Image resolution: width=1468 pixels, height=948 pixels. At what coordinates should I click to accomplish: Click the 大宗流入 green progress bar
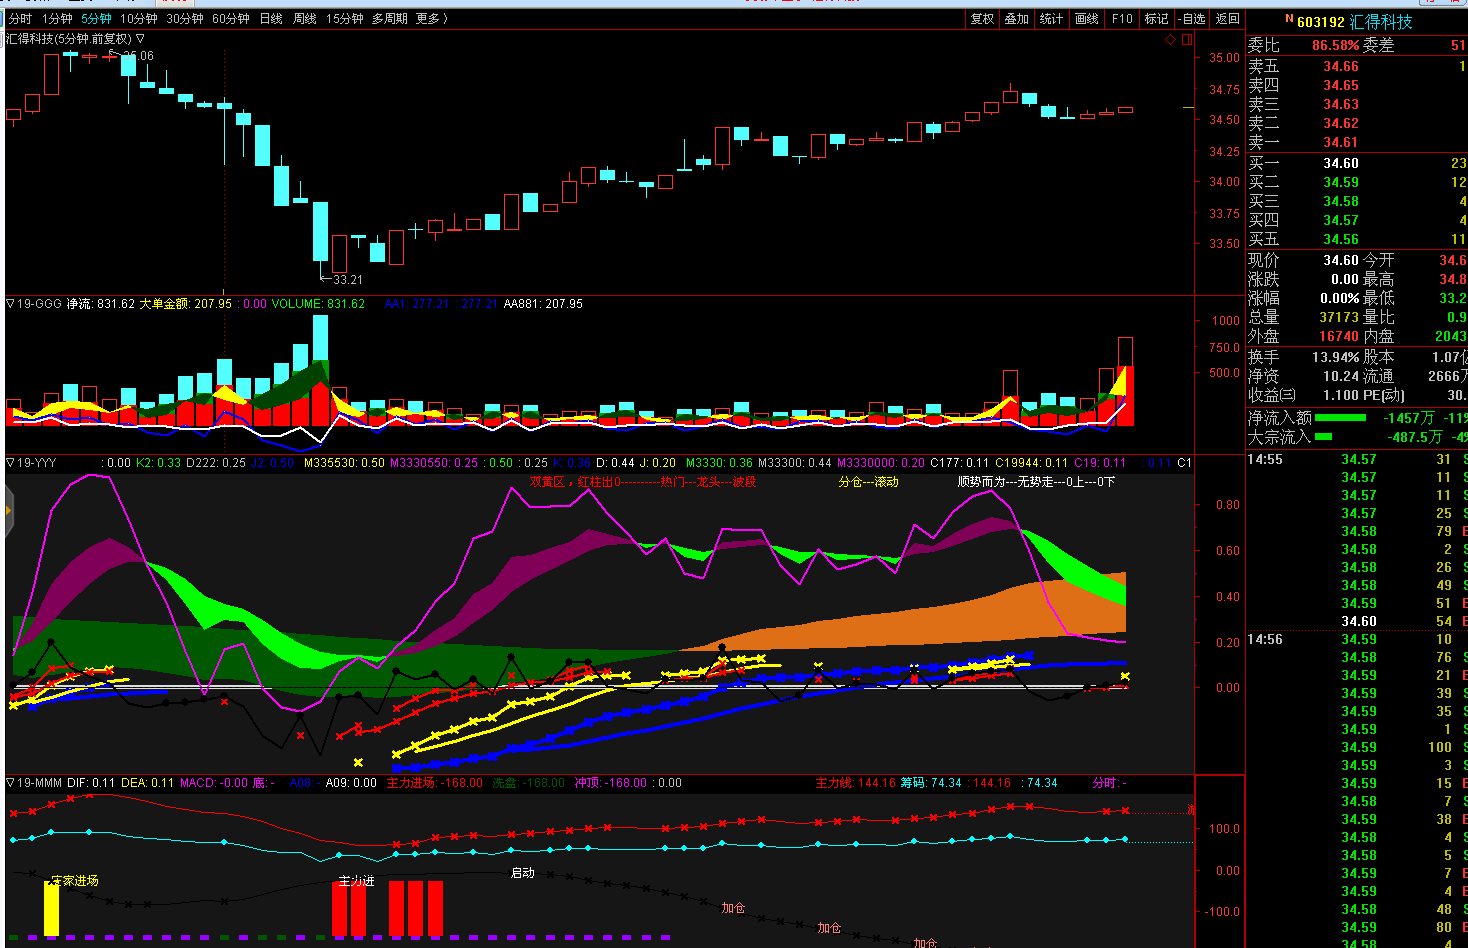pyautogui.click(x=1324, y=437)
